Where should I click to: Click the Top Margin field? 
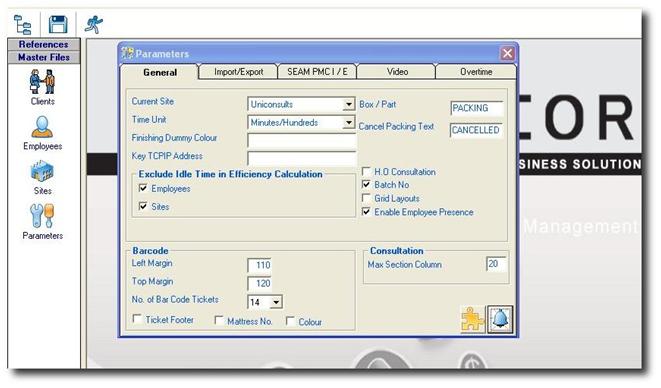(x=259, y=283)
